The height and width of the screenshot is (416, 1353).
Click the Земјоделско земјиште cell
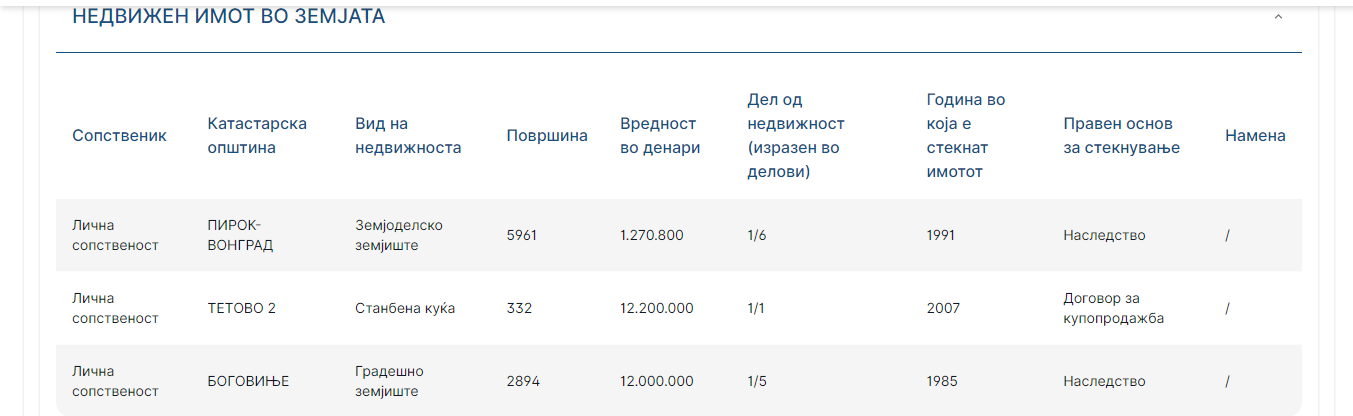click(x=399, y=235)
